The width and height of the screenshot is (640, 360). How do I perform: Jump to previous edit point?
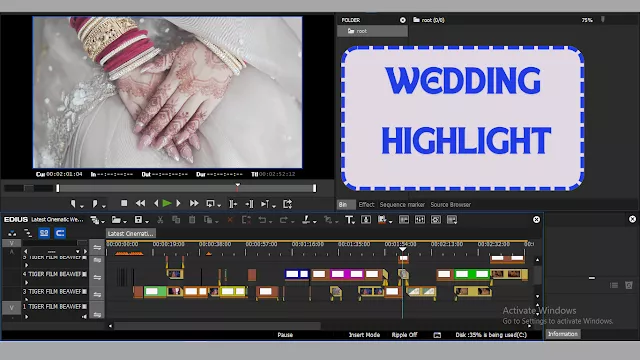coord(233,204)
